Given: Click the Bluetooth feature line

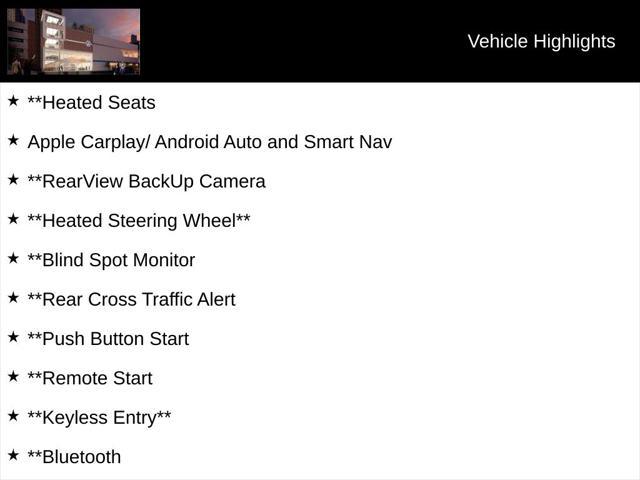Looking at the screenshot, I should coord(74,457).
